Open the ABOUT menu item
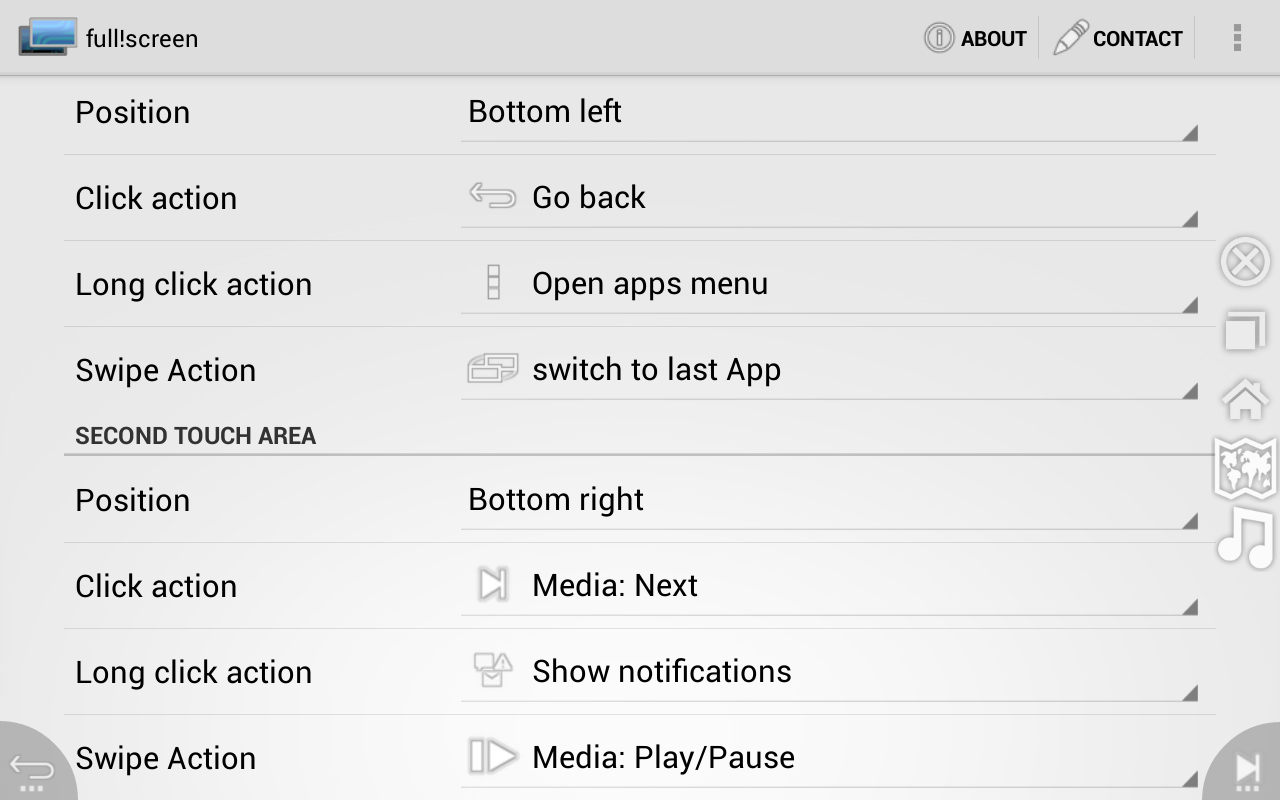The width and height of the screenshot is (1280, 800). point(975,38)
